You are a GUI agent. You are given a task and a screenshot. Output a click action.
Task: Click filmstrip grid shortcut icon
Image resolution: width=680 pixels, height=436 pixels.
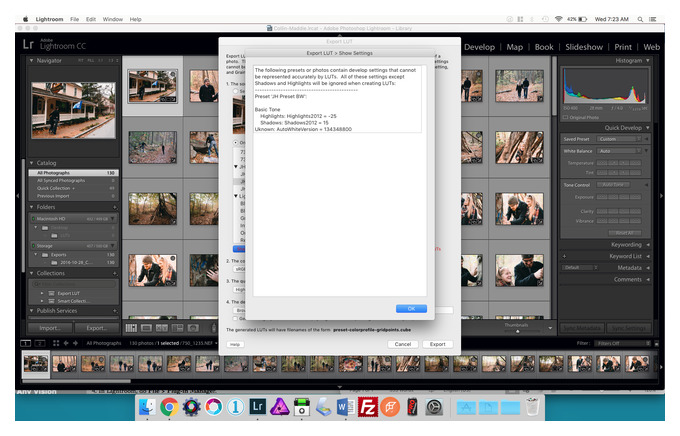56,343
